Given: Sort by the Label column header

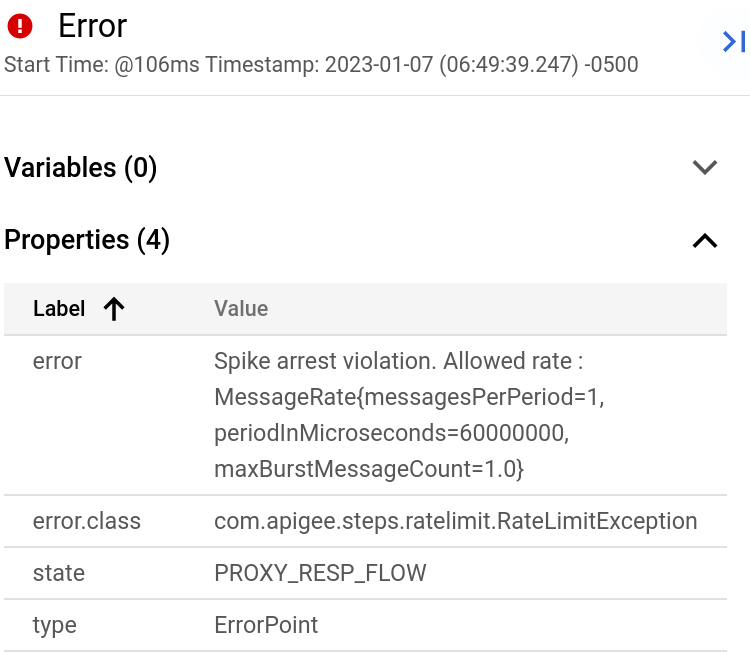Looking at the screenshot, I should click(x=59, y=309).
